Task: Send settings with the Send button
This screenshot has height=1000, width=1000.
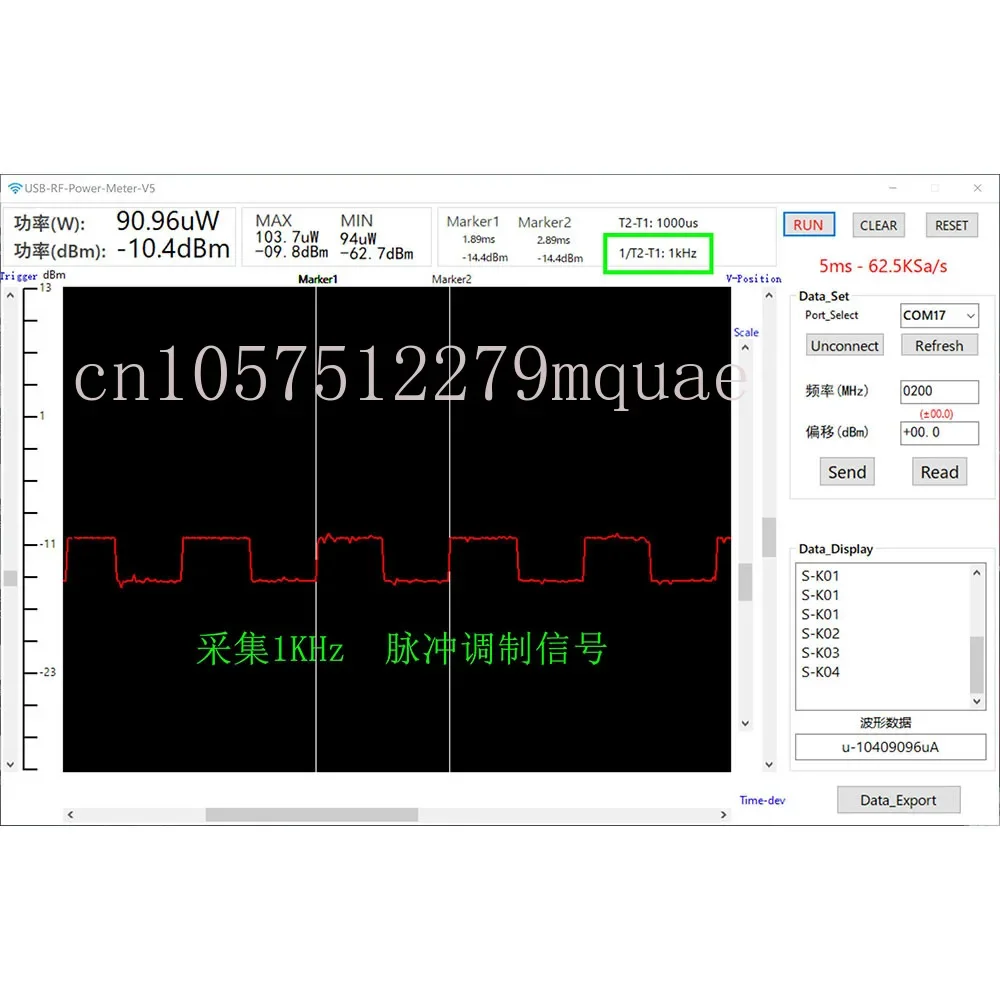Action: coord(847,472)
